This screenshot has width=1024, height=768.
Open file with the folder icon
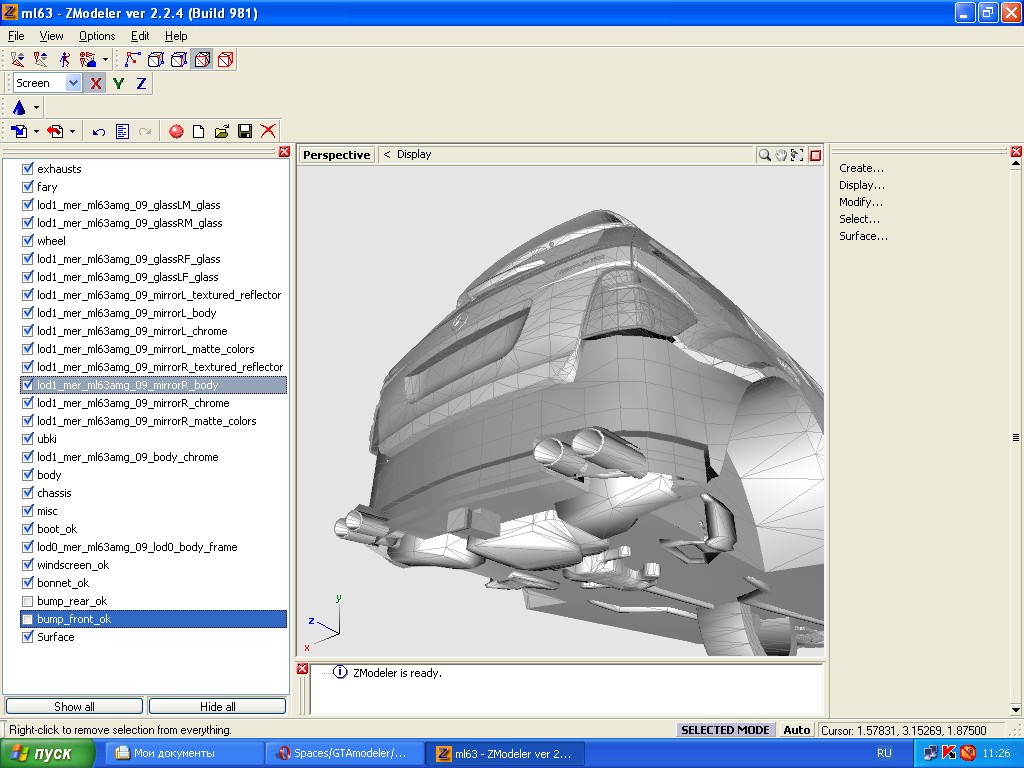tap(222, 132)
